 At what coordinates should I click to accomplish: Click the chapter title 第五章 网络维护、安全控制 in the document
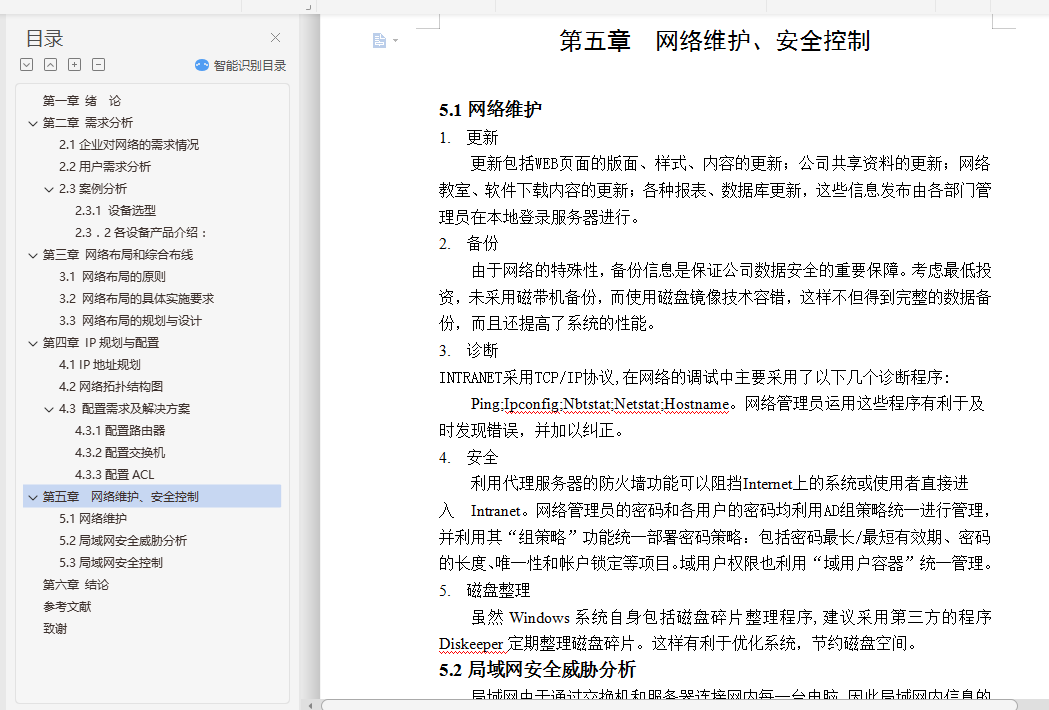pos(714,41)
